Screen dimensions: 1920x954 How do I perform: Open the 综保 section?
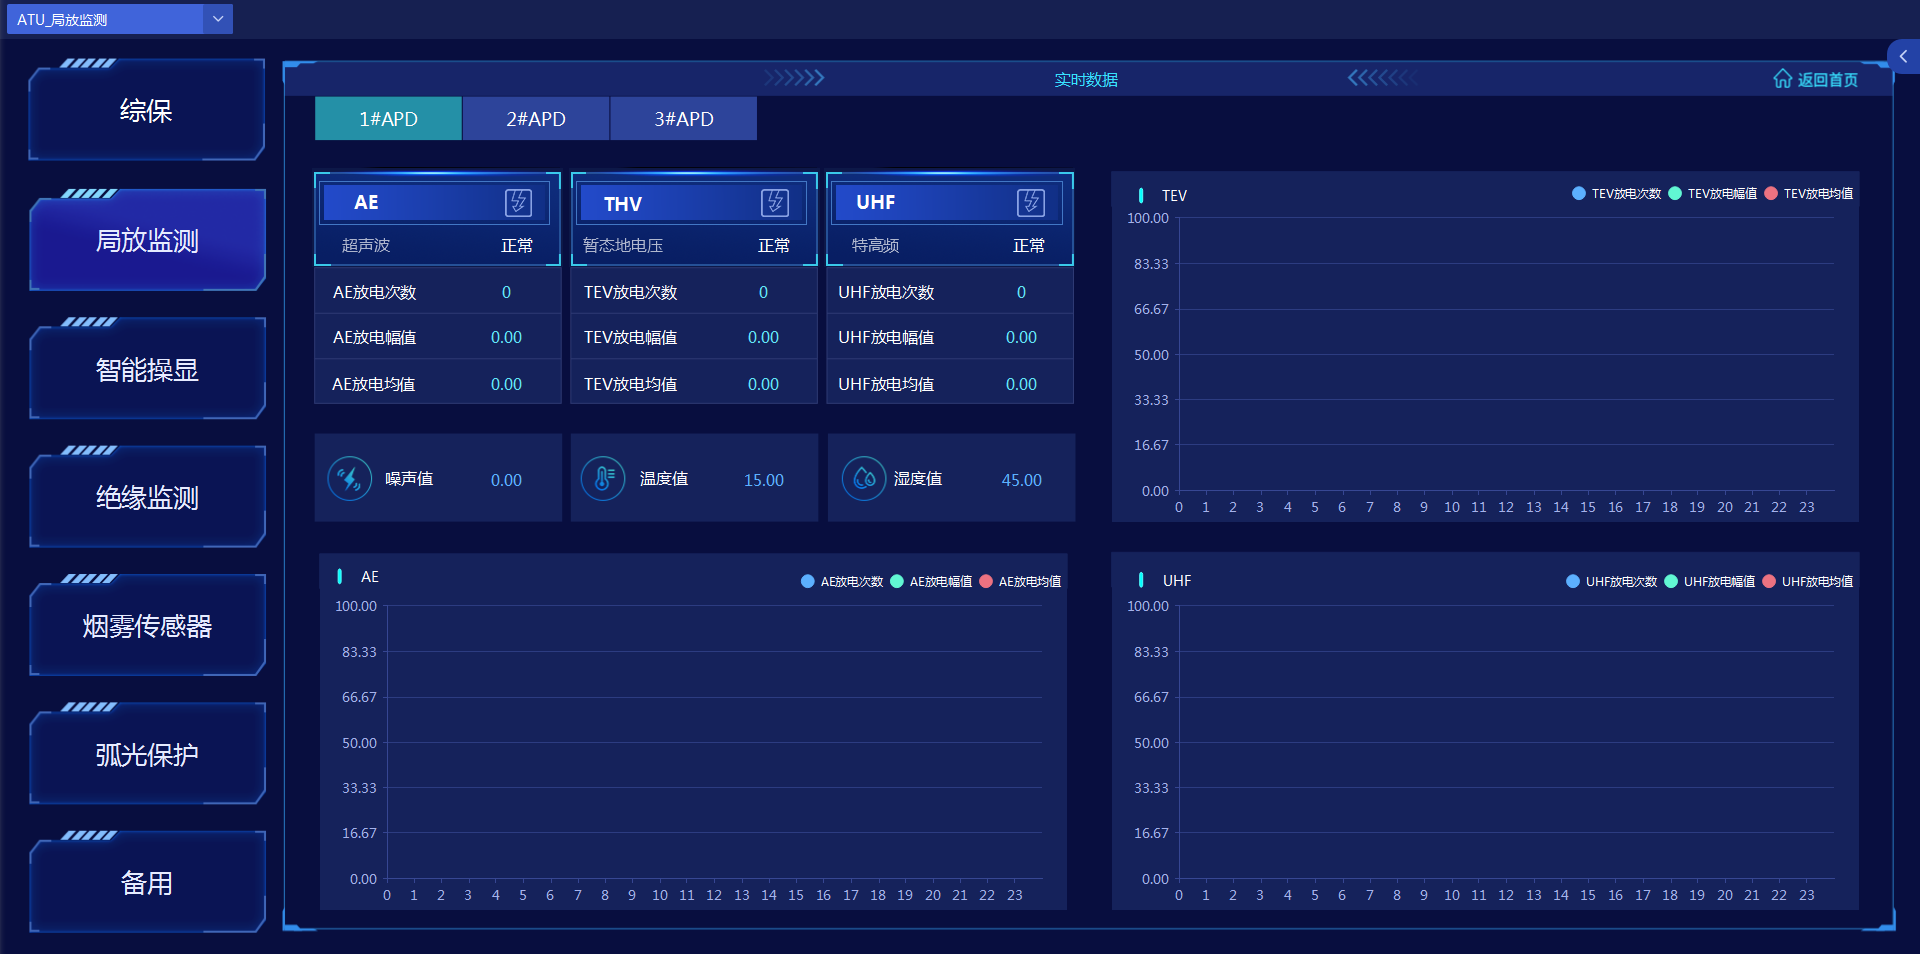click(x=147, y=111)
